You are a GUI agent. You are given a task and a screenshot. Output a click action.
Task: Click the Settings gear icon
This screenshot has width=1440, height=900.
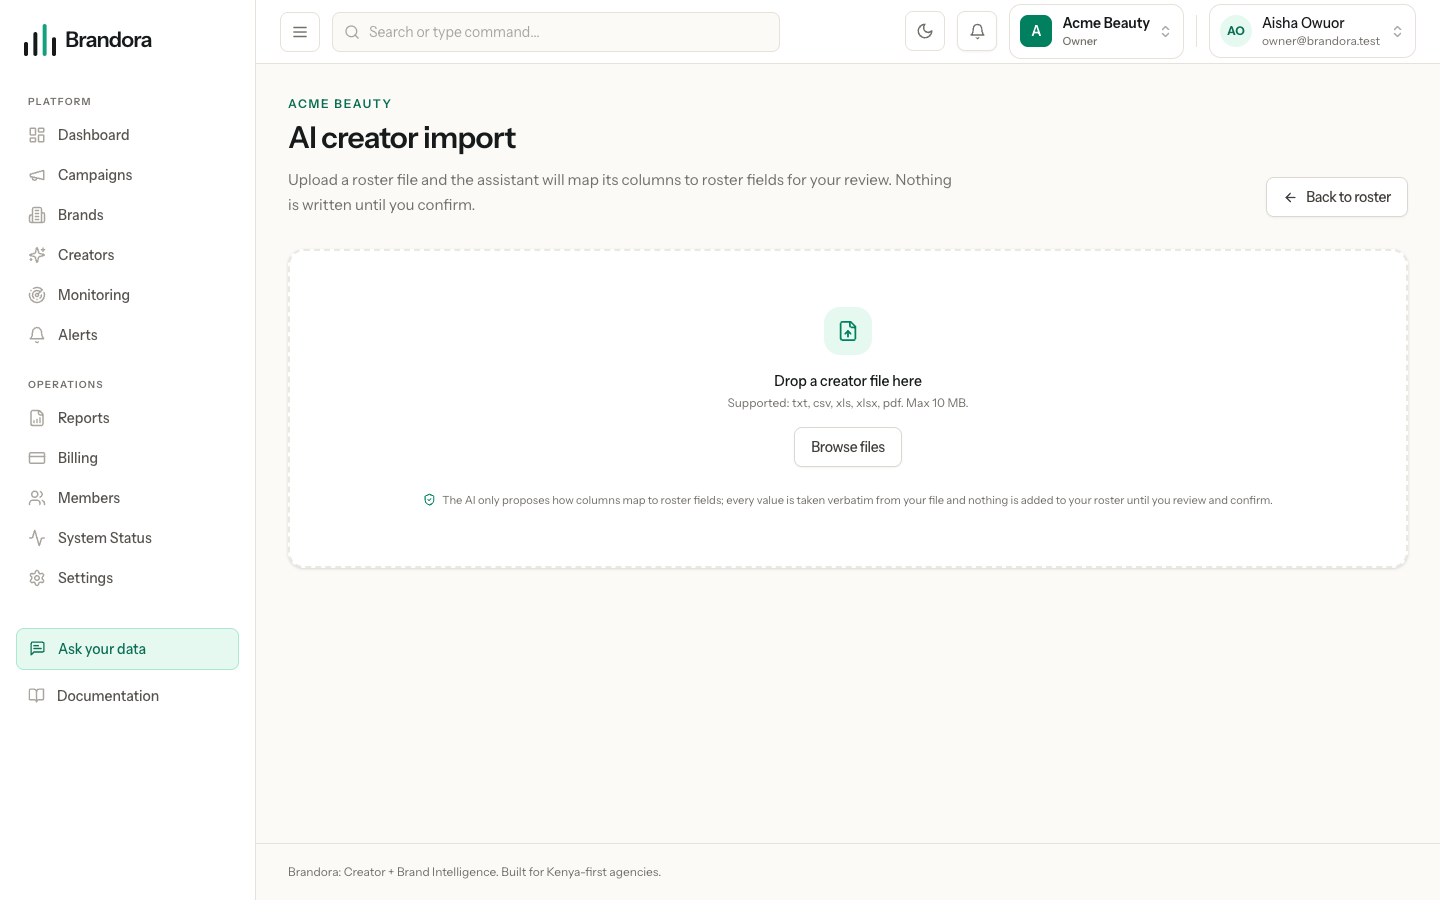click(37, 578)
